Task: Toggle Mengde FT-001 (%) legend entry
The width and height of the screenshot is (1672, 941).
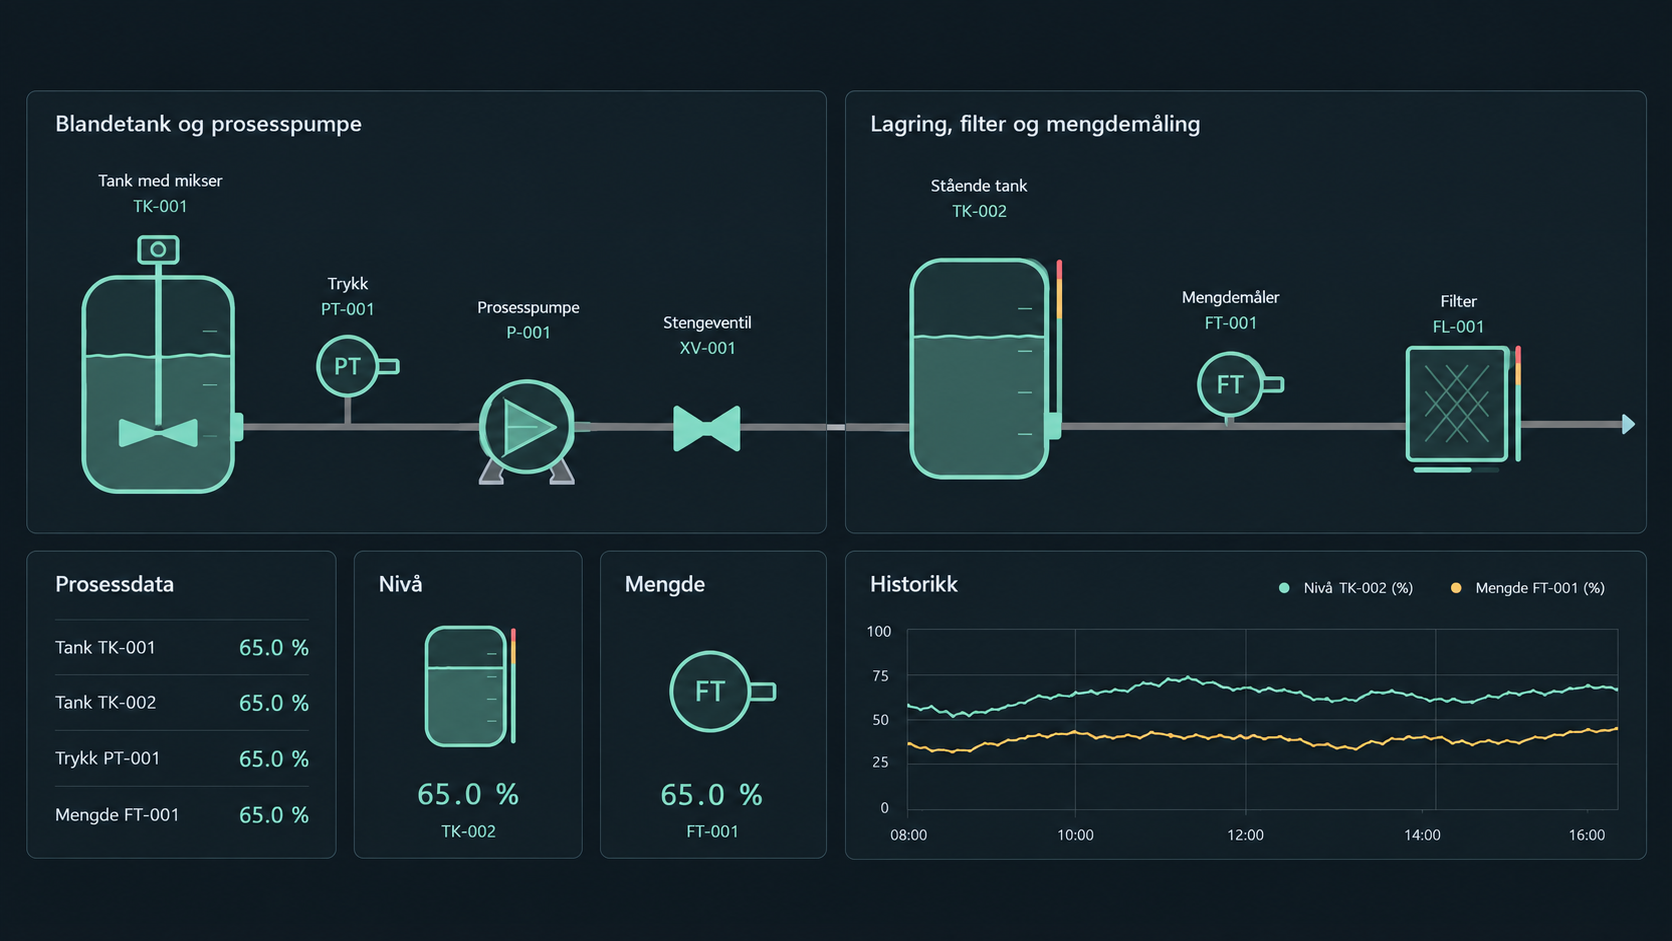Action: 1528,588
